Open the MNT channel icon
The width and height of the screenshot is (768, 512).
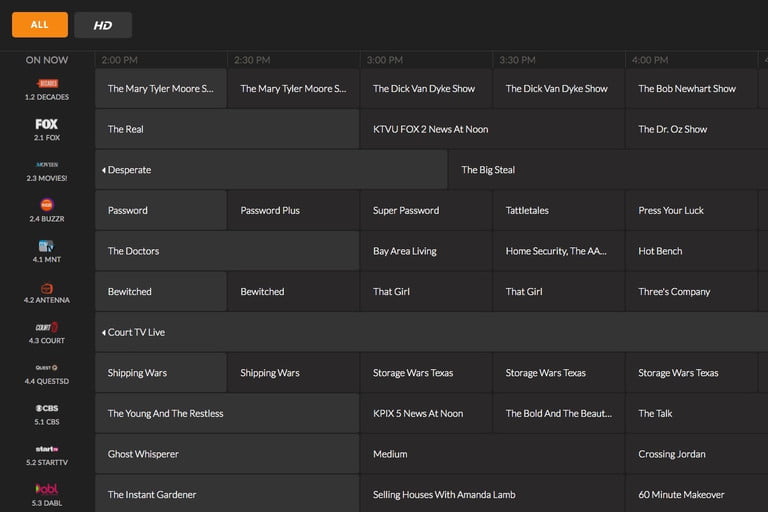[47, 246]
